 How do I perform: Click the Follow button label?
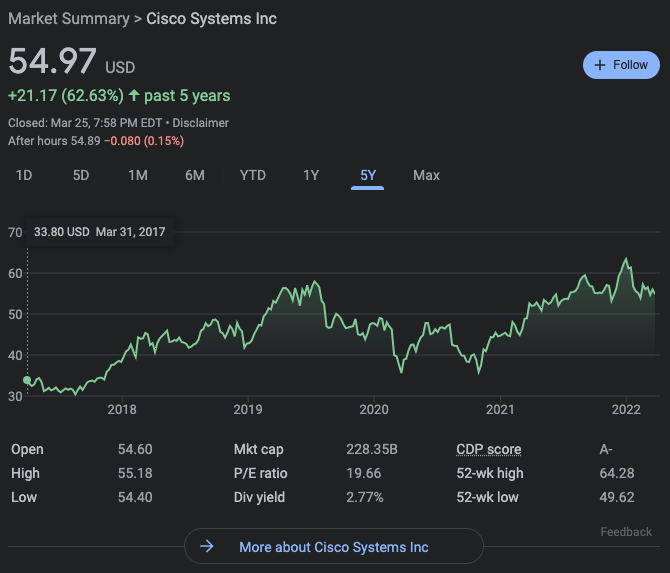coord(630,65)
